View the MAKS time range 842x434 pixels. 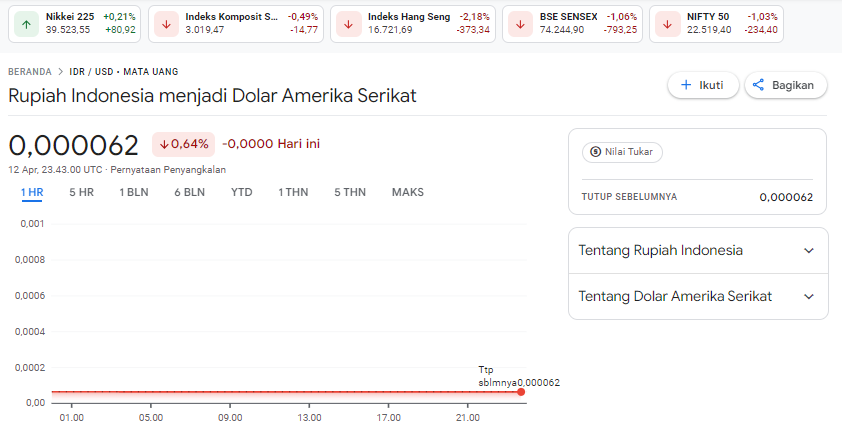pos(408,192)
